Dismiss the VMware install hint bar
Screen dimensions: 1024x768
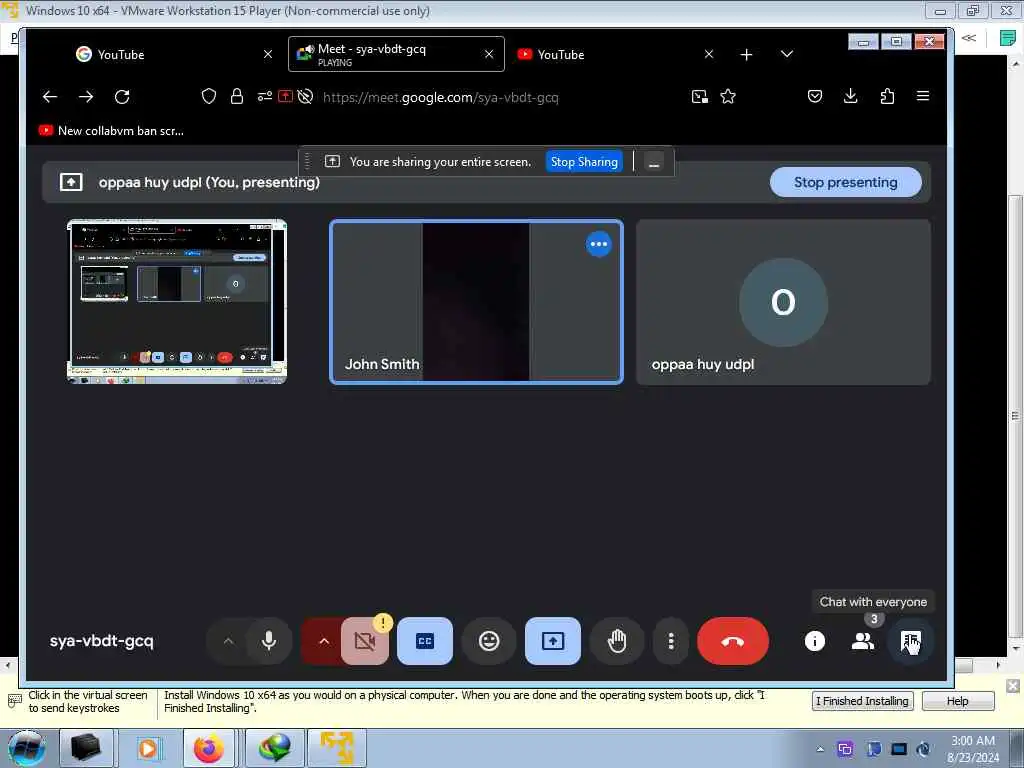1012,686
